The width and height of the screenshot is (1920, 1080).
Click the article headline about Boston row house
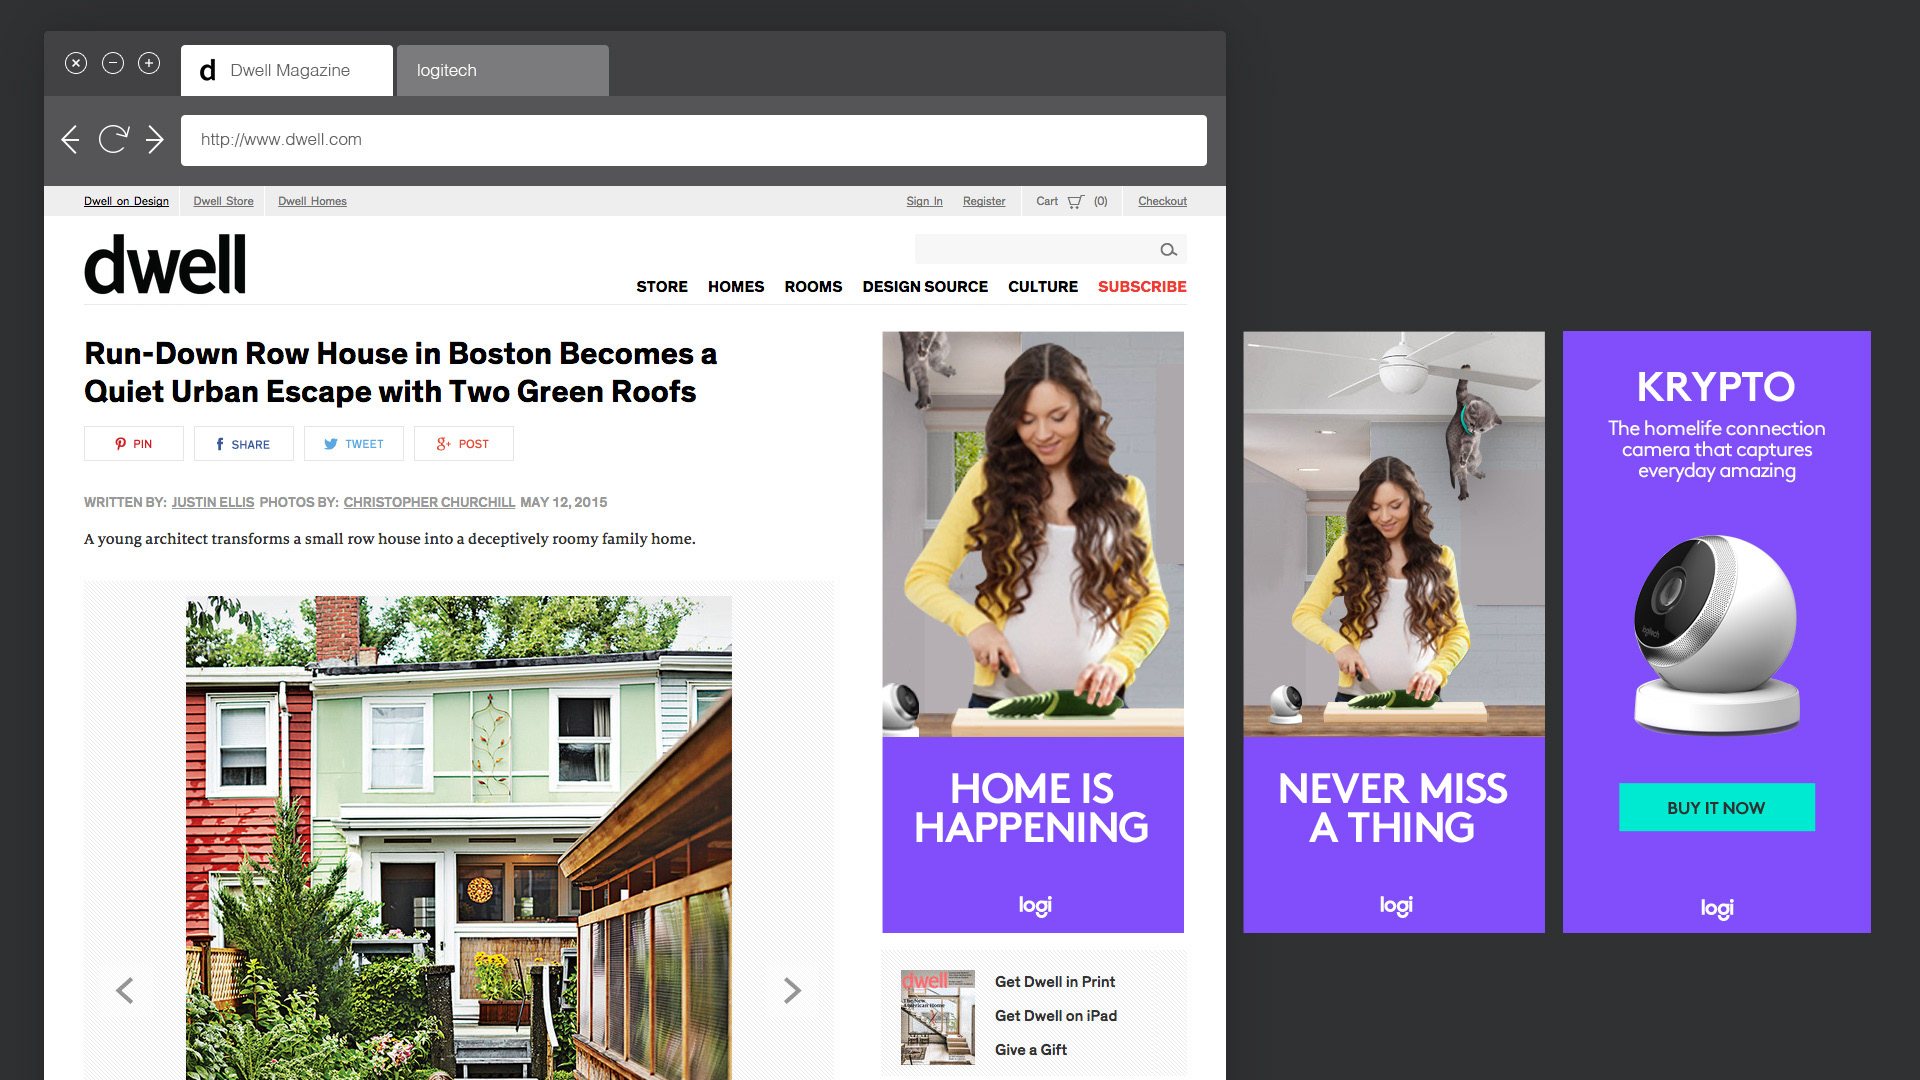400,372
